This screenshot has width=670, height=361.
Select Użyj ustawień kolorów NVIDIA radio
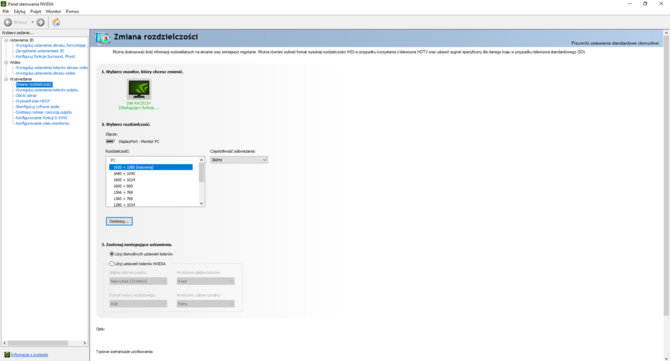(112, 264)
